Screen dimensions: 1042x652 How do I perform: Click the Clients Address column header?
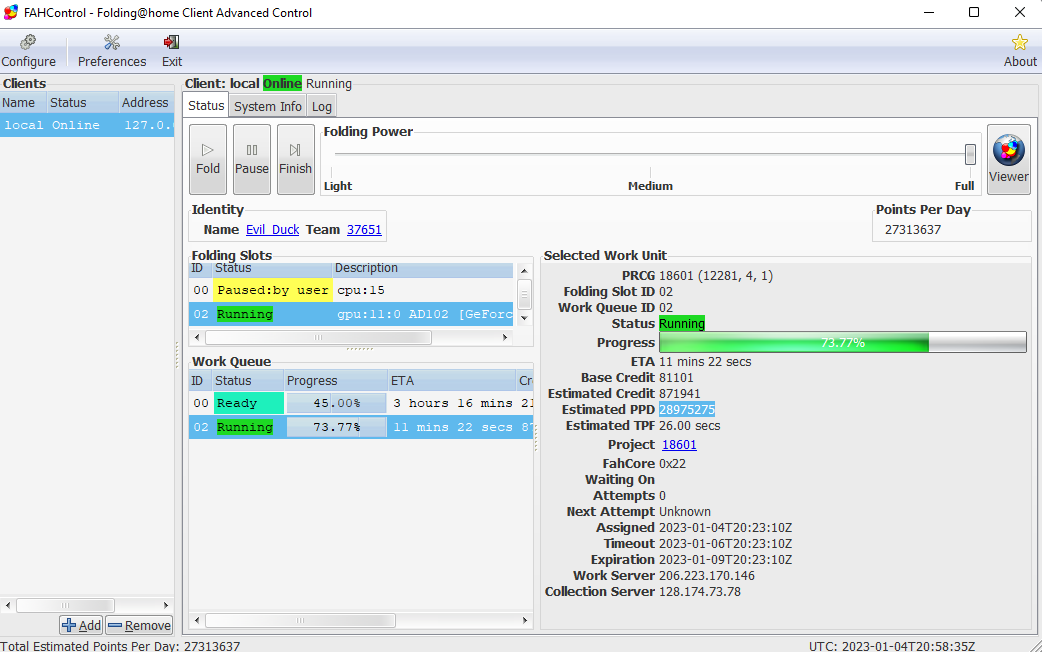click(x=146, y=102)
